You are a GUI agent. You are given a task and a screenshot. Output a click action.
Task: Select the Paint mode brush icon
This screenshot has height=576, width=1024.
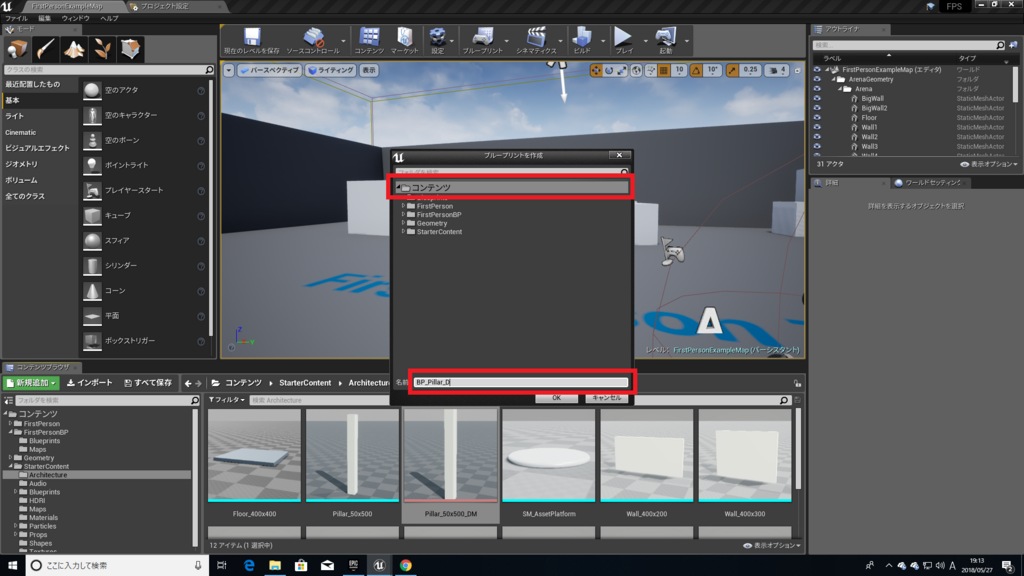point(45,49)
